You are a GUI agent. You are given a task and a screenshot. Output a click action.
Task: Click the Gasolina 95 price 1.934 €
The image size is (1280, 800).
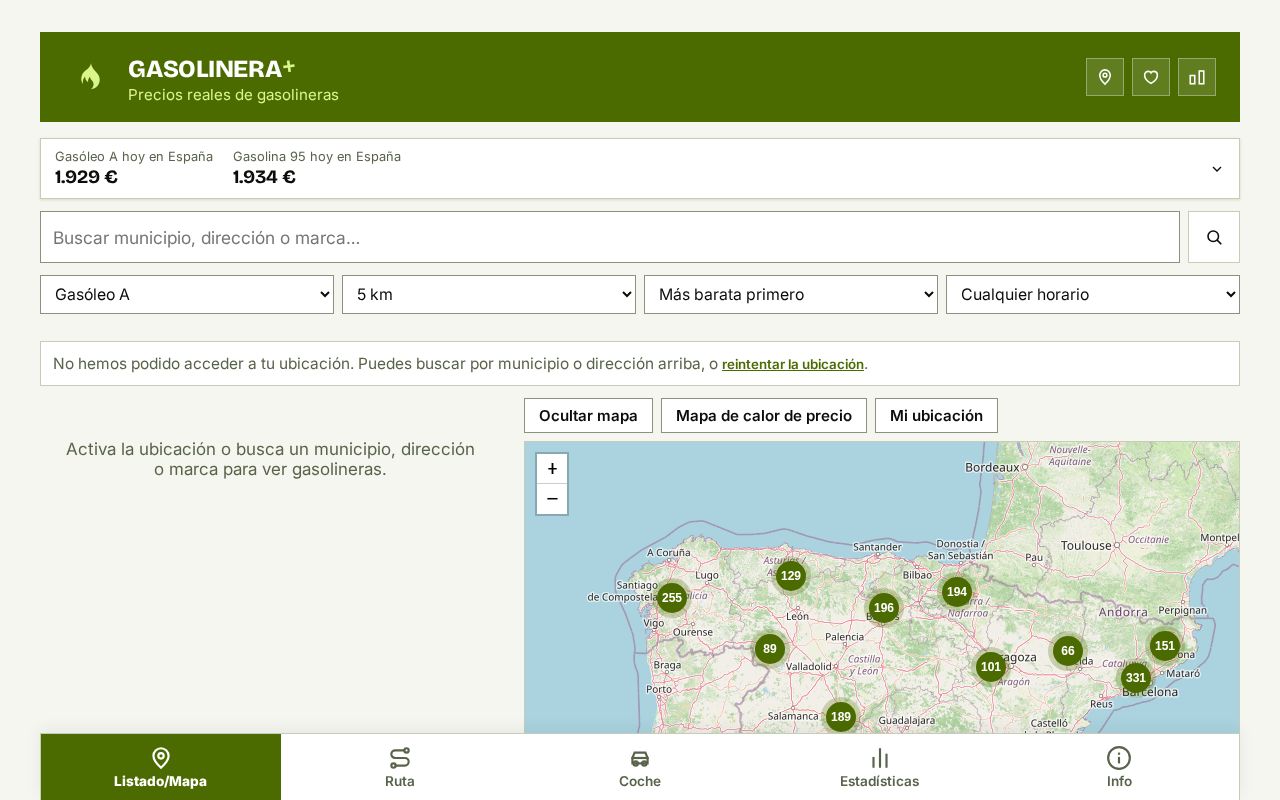coord(264,177)
